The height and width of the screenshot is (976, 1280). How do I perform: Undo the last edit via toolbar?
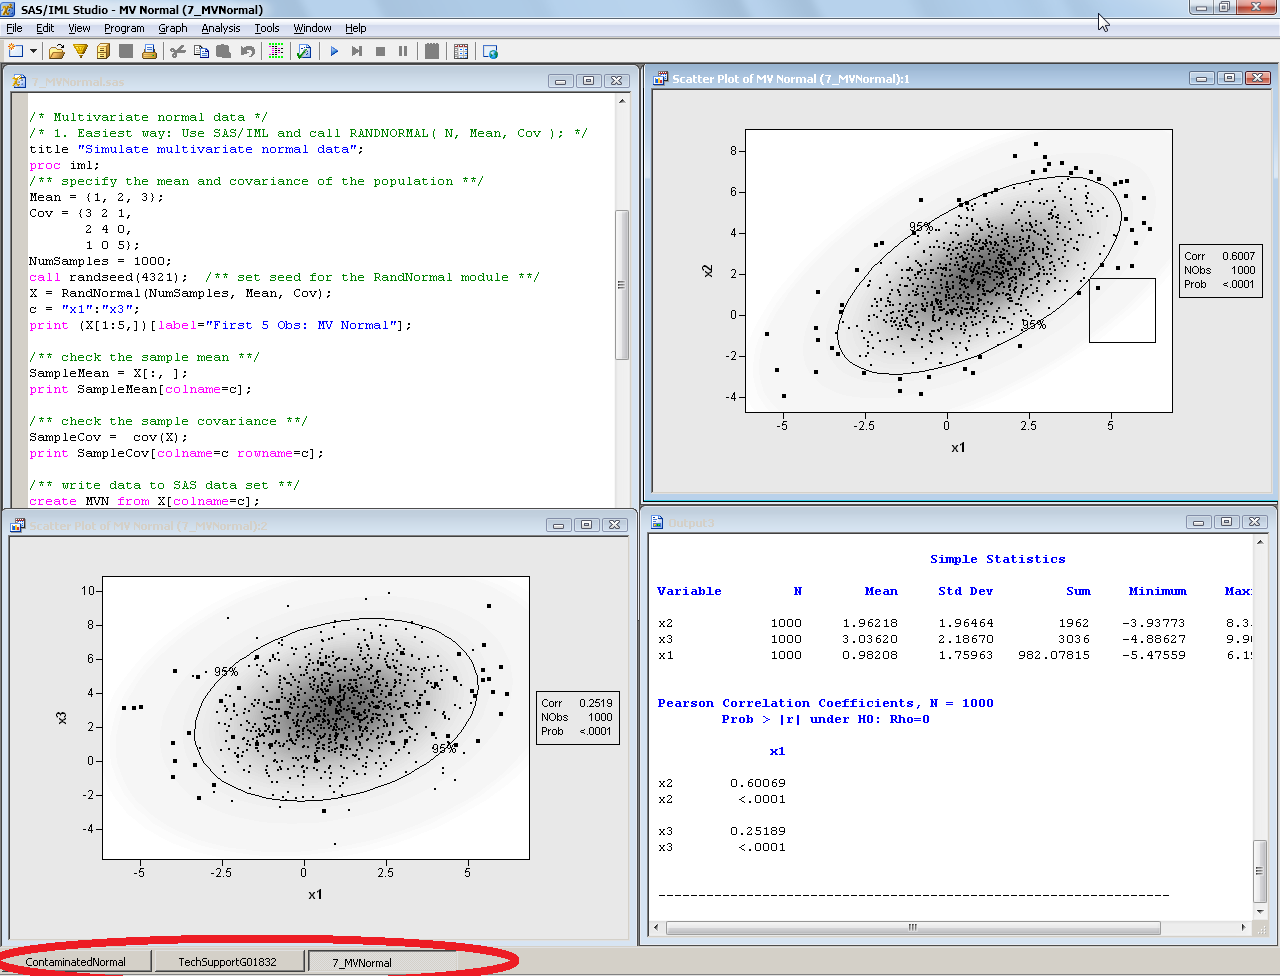pyautogui.click(x=247, y=51)
